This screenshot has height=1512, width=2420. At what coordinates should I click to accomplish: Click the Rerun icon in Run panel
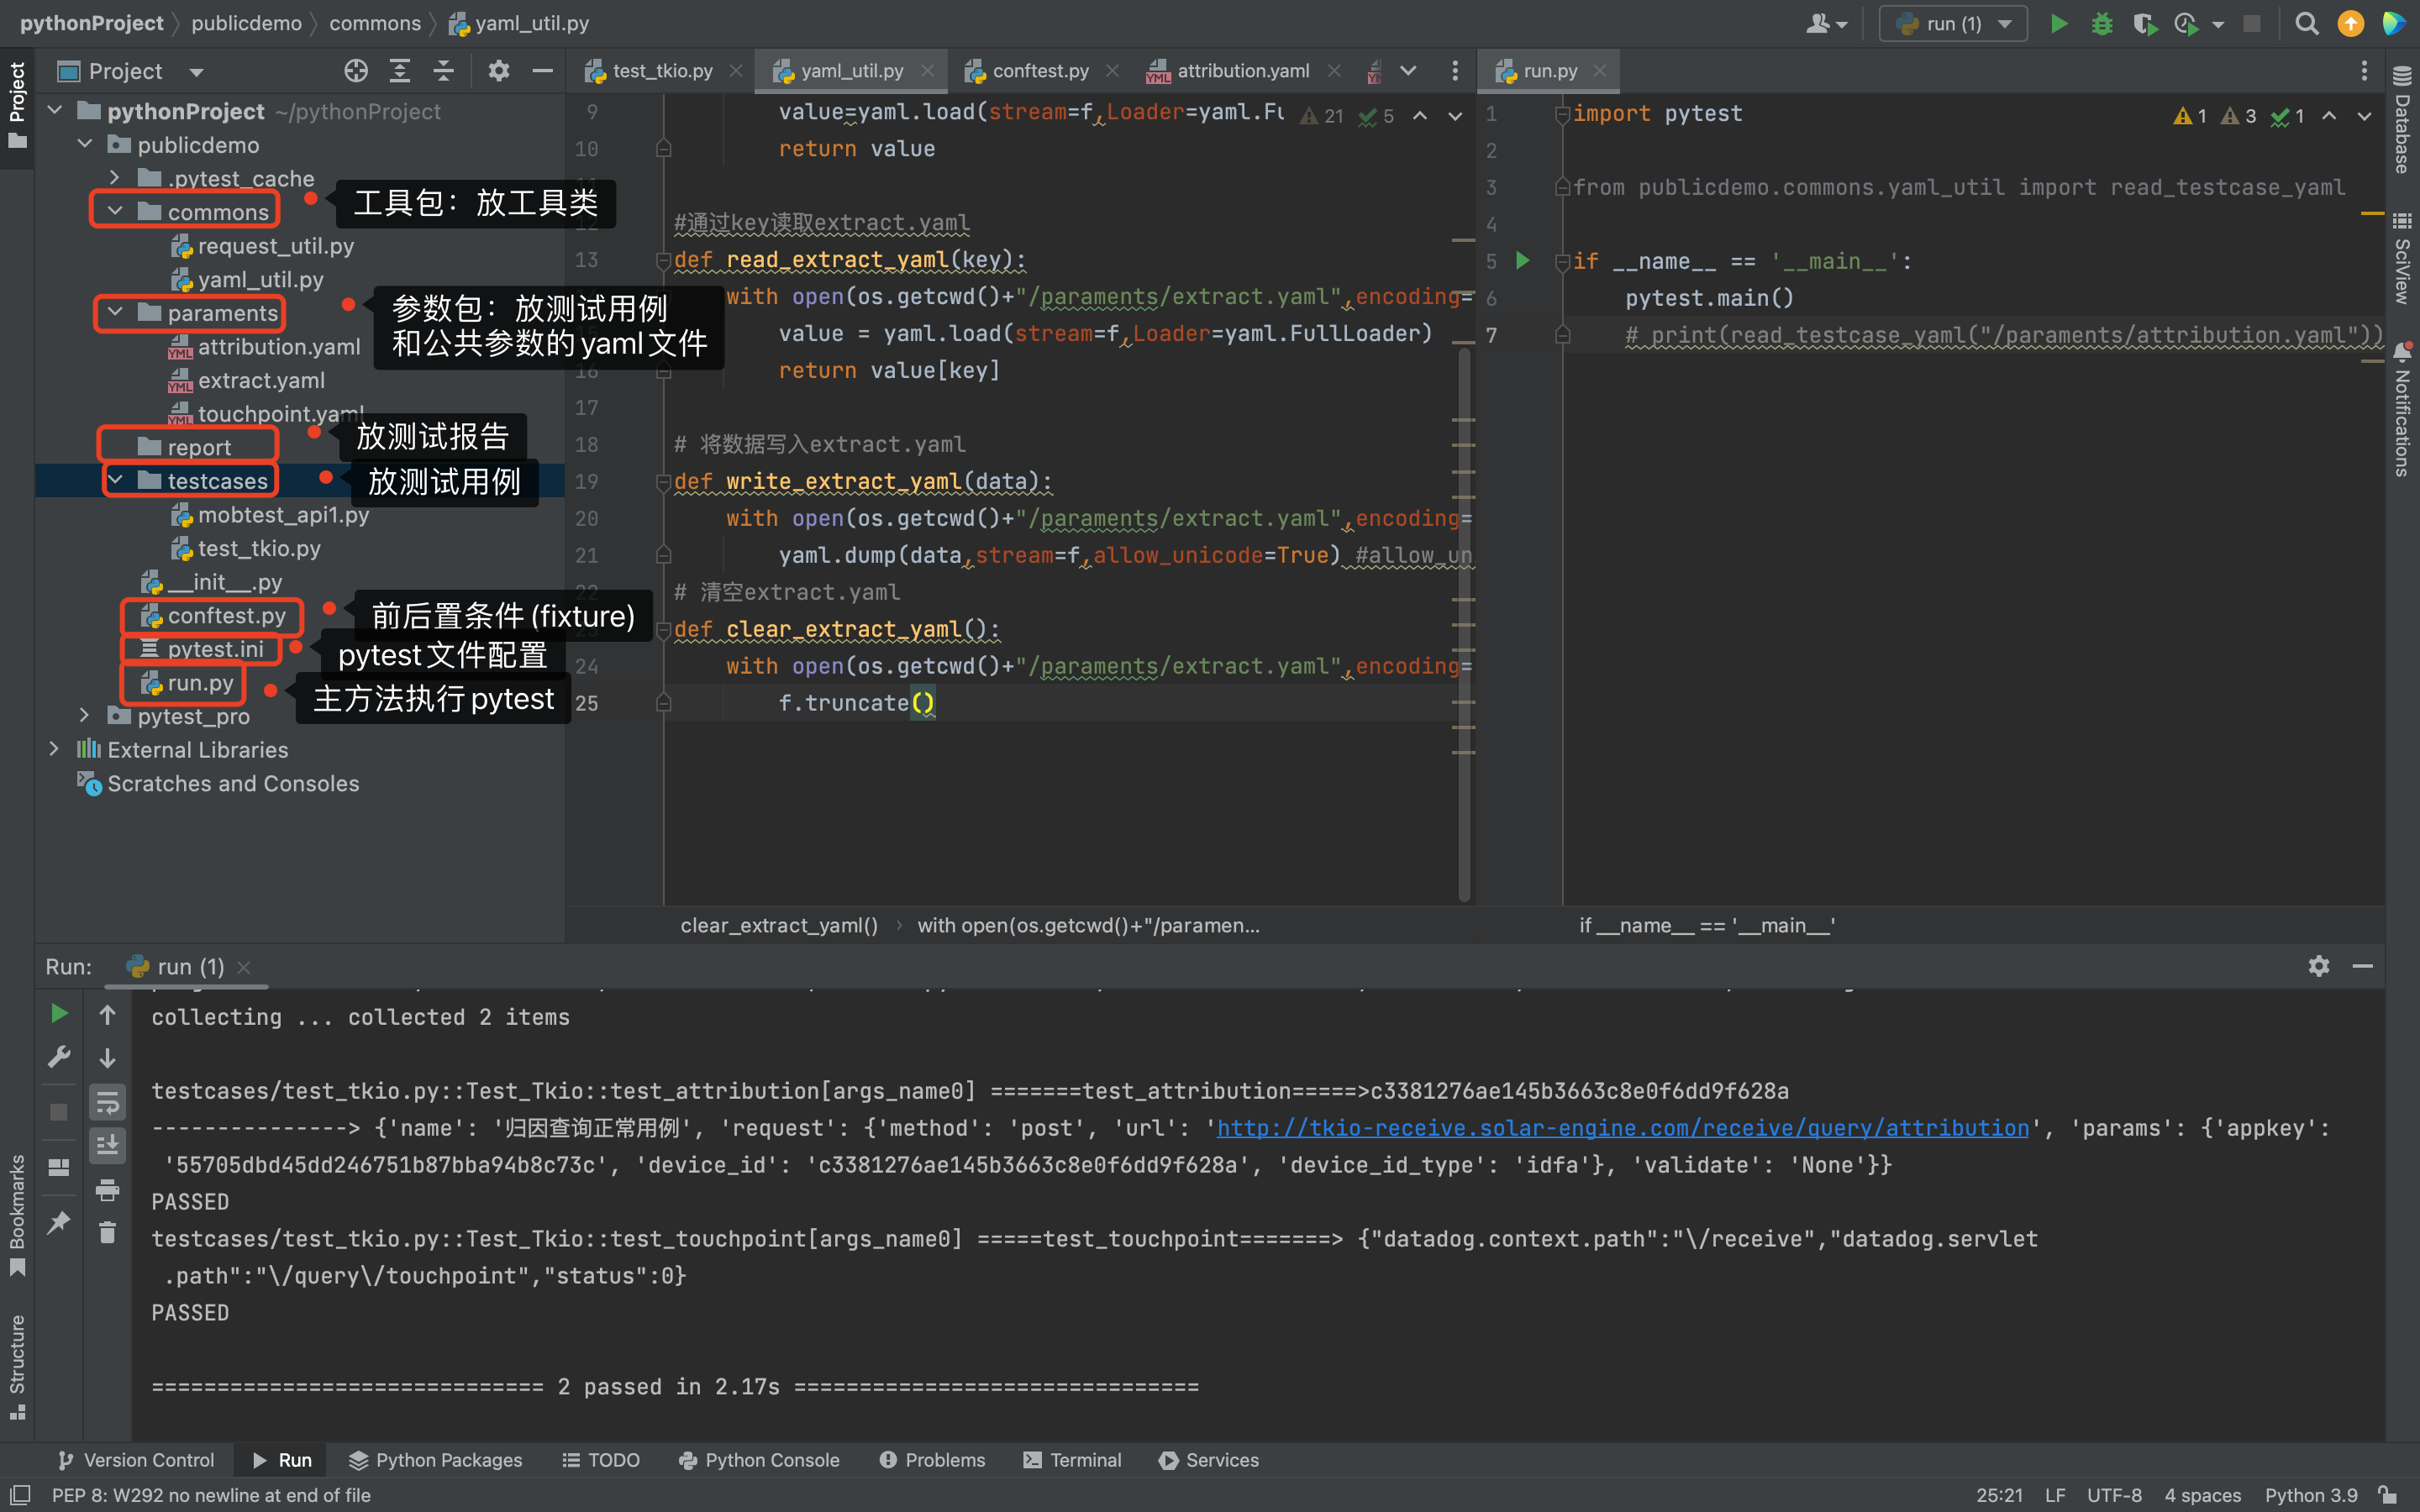[59, 1014]
